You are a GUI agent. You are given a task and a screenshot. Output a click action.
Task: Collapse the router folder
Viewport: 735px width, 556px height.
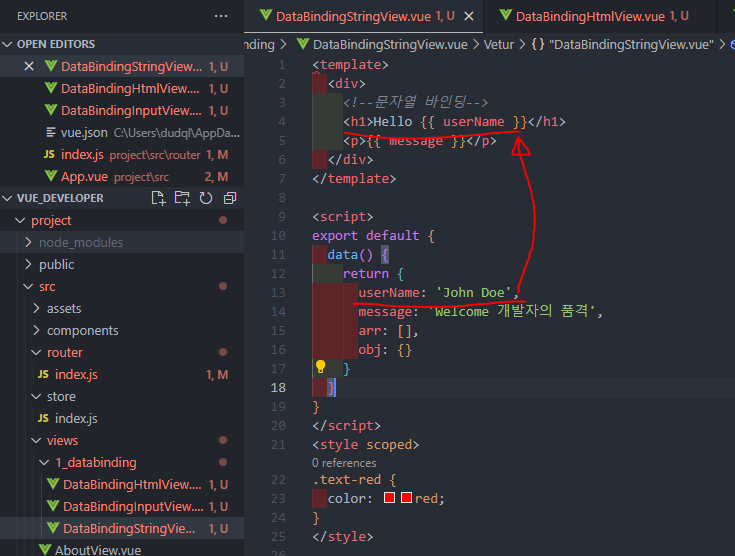(36, 353)
